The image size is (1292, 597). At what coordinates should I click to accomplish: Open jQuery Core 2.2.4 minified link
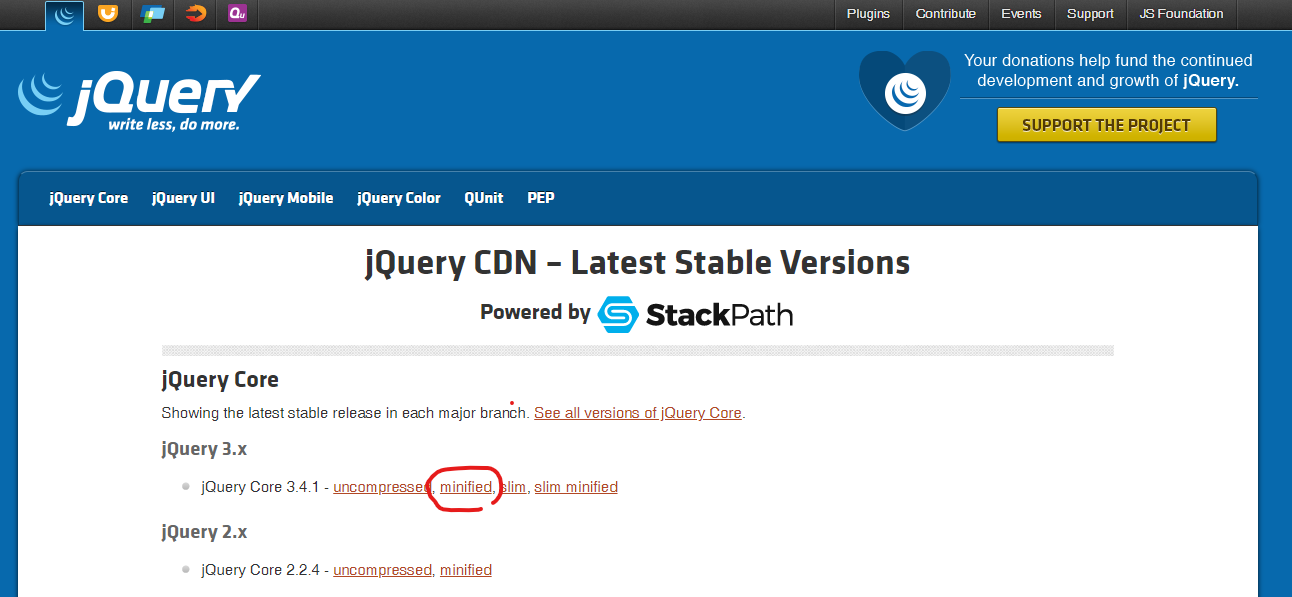[x=466, y=570]
